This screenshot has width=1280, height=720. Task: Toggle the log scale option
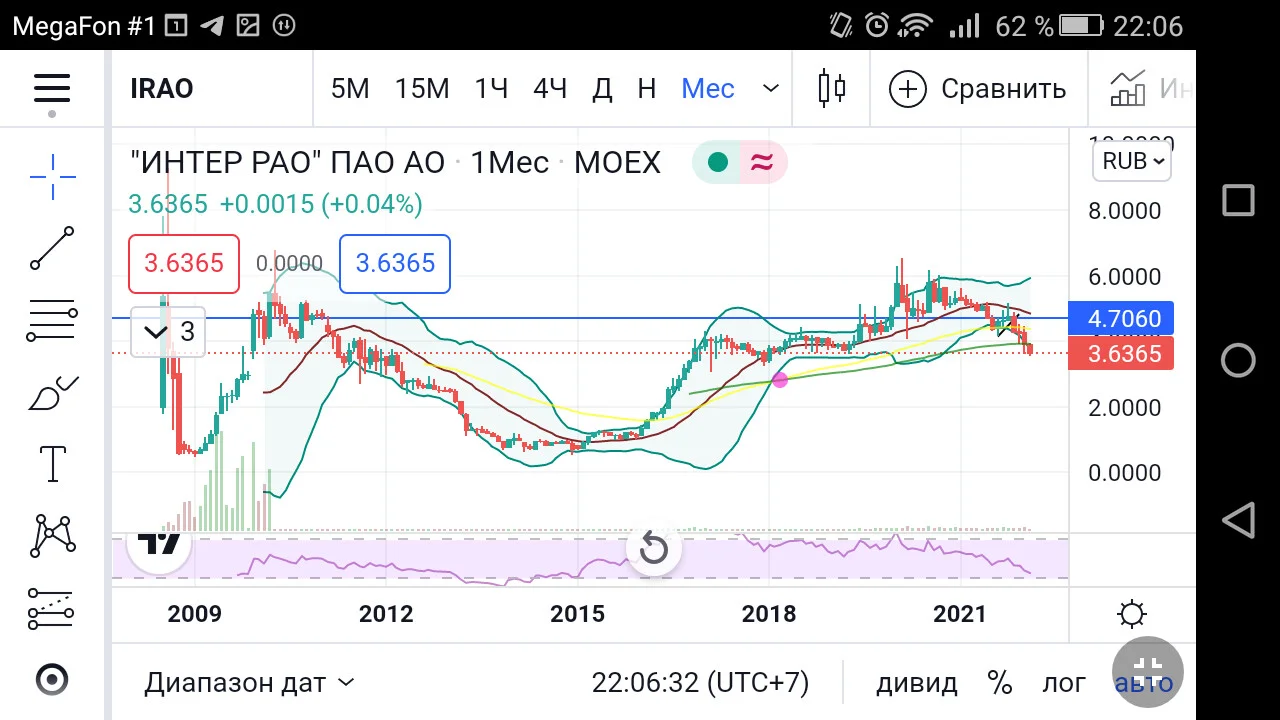1064,683
